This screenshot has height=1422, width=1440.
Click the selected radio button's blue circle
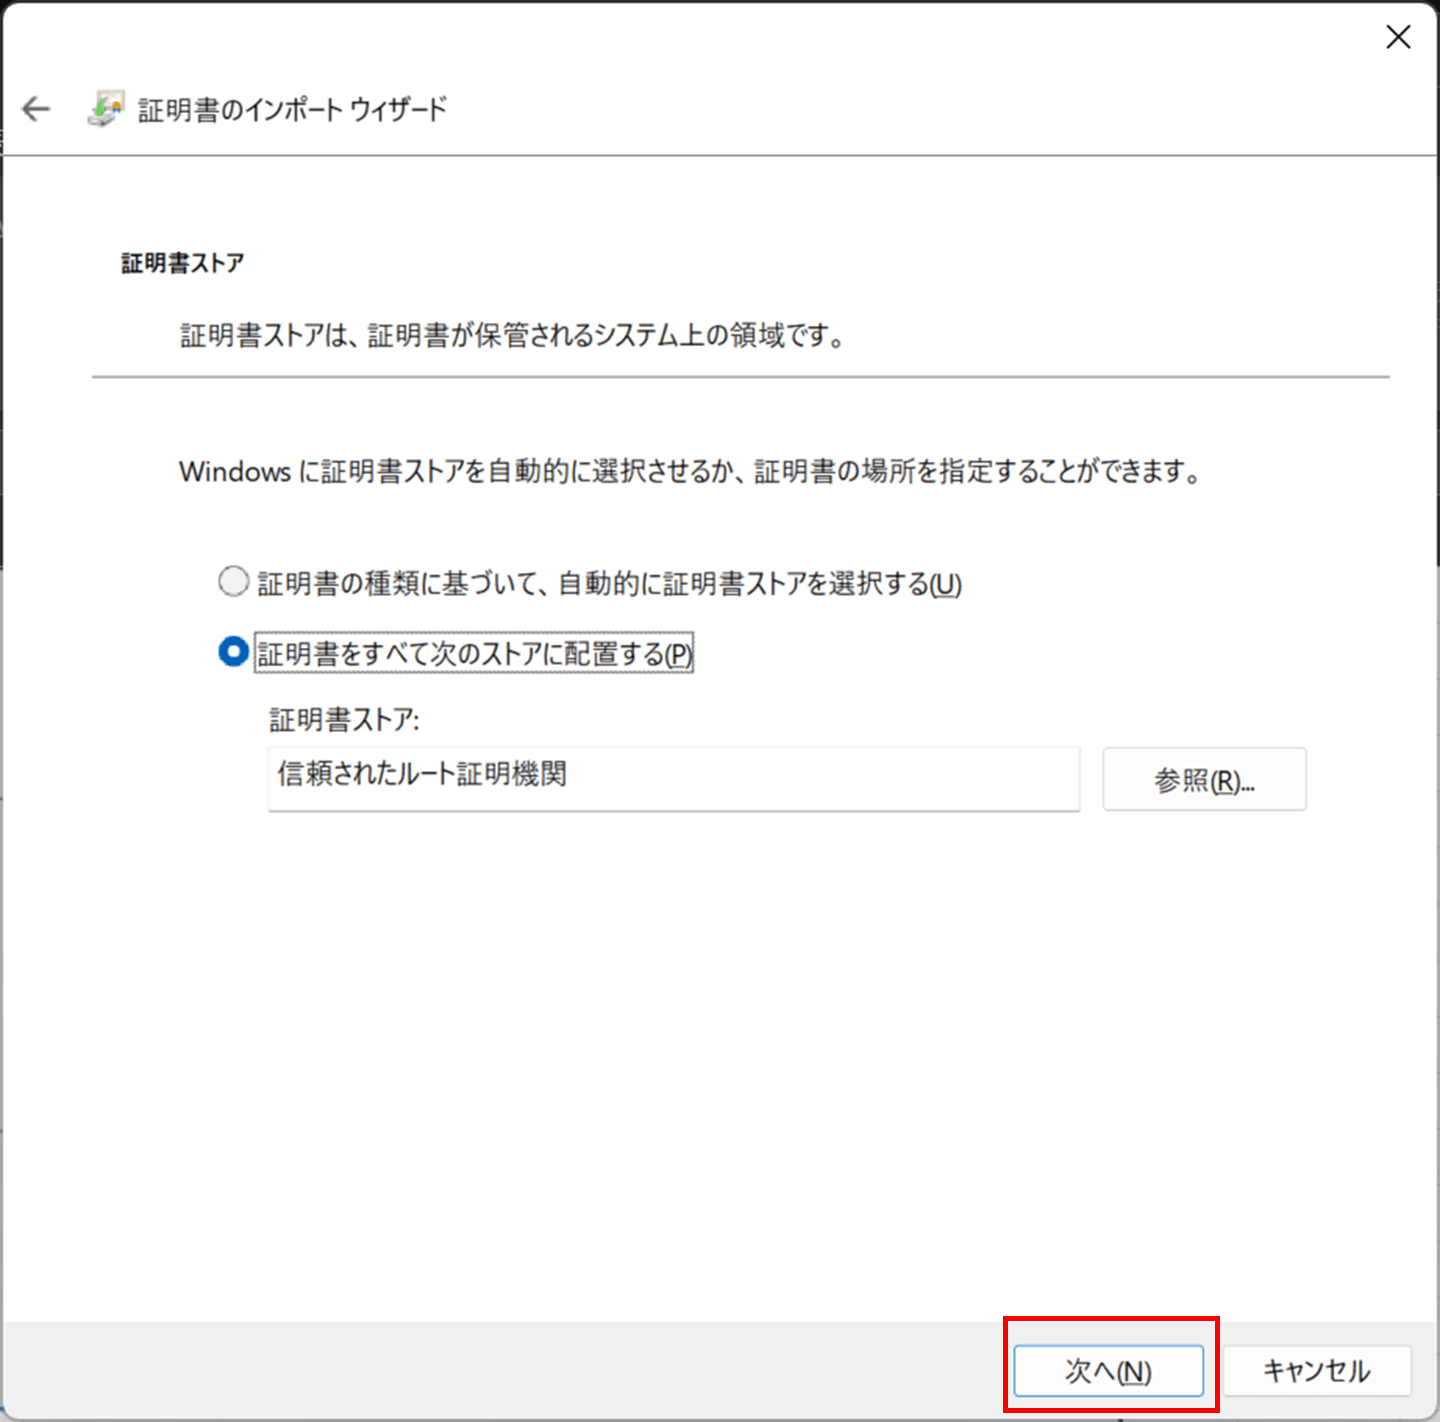click(x=233, y=650)
